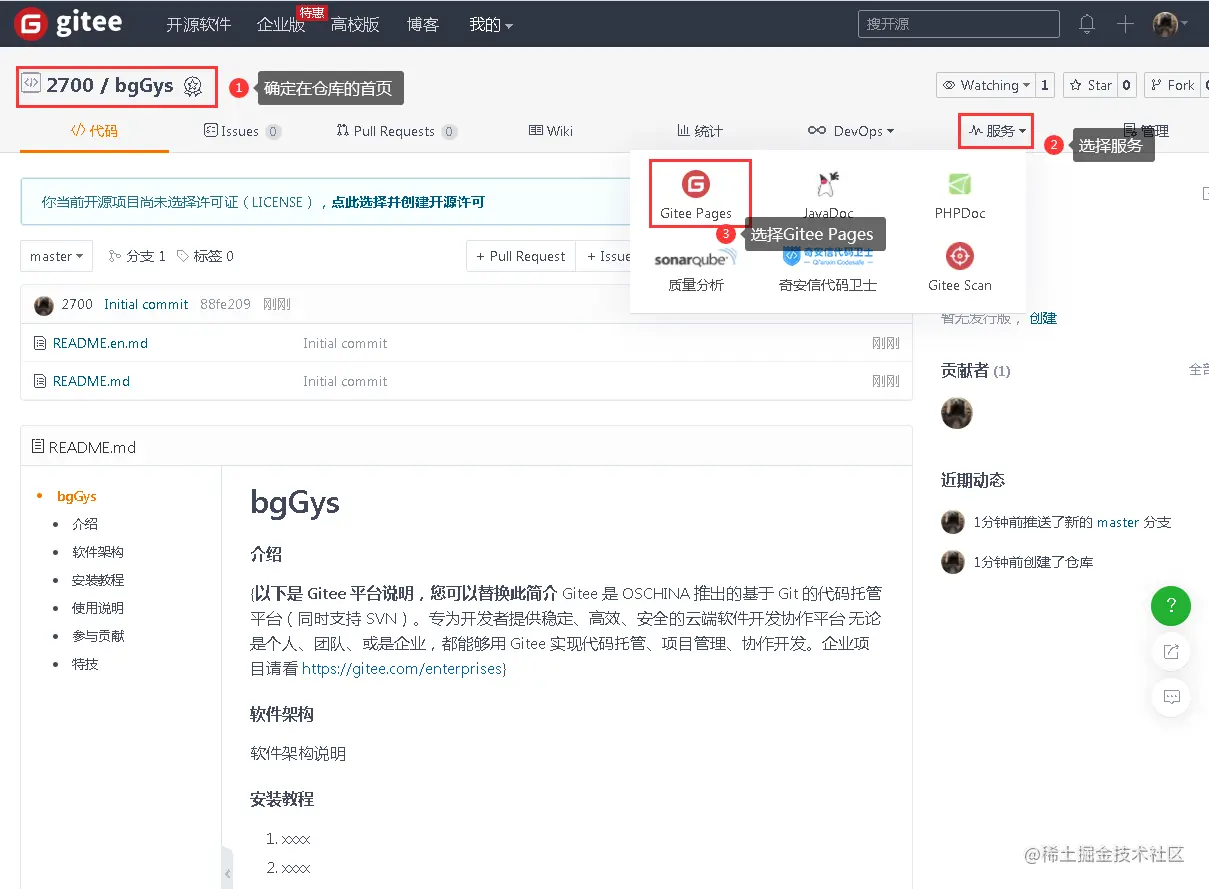This screenshot has width=1209, height=889.
Task: Click inside the 搜开源 search field
Action: click(957, 23)
